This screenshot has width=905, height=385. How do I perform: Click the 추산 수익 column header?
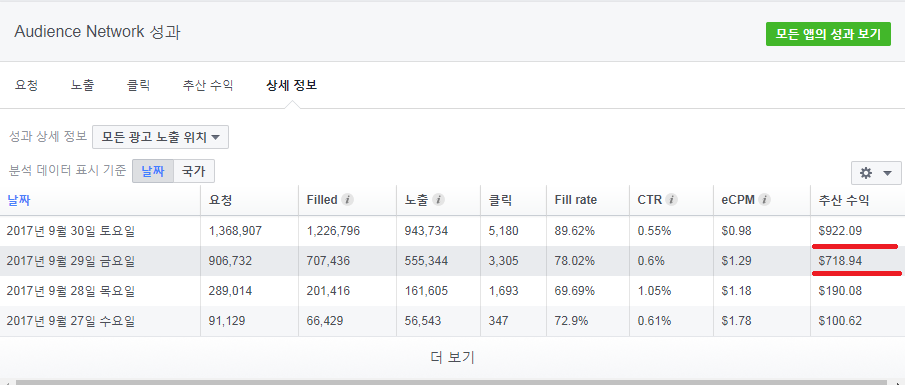[844, 200]
